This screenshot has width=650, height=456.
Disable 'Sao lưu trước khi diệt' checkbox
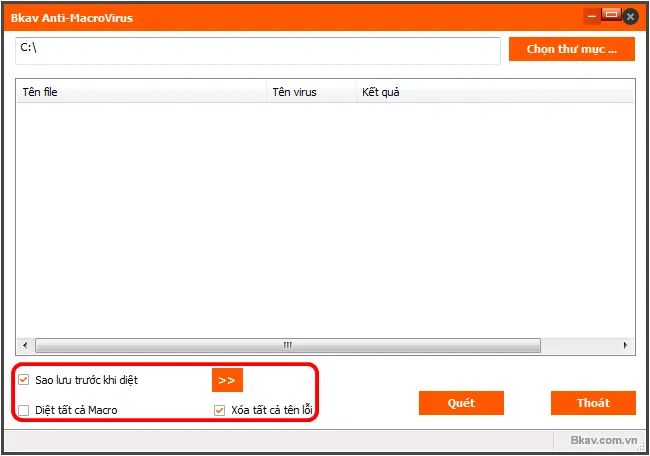click(24, 380)
